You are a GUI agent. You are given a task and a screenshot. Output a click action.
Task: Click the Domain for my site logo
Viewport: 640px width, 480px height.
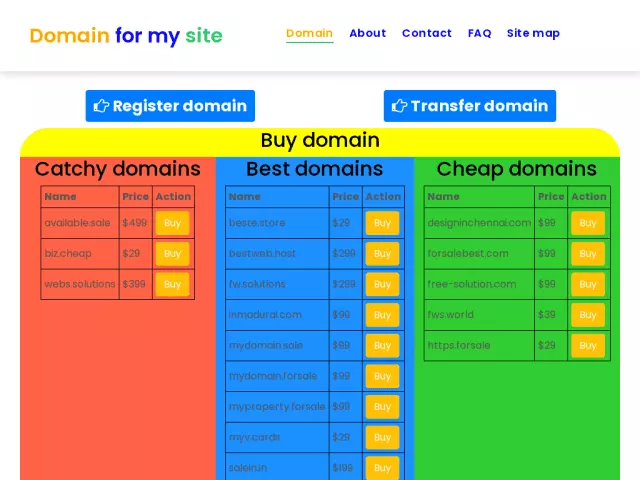coord(126,36)
